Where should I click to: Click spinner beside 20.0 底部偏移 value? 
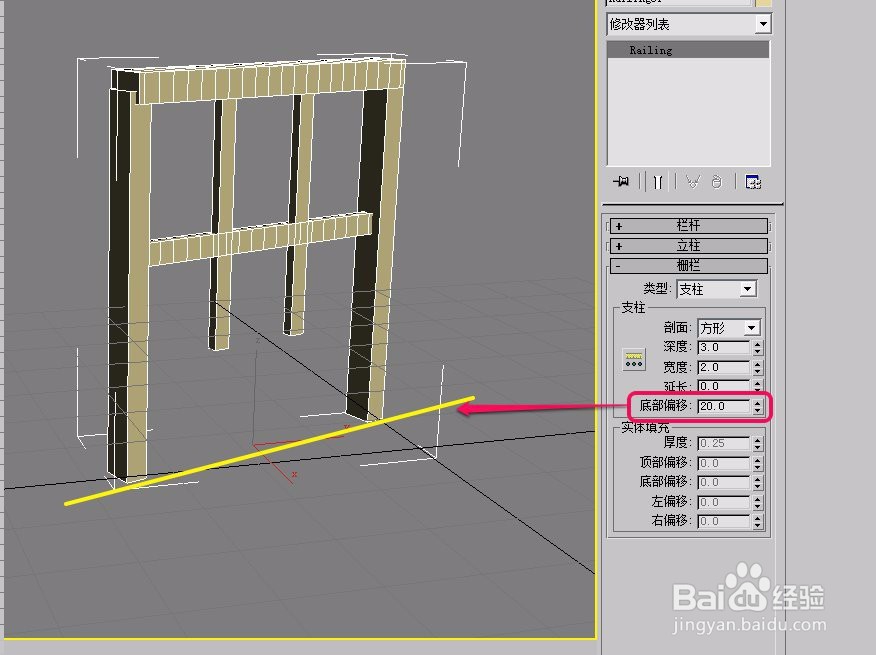758,407
